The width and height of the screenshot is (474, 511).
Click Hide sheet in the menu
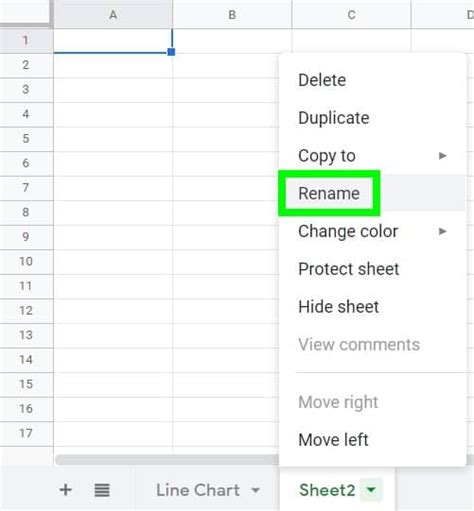click(x=338, y=307)
